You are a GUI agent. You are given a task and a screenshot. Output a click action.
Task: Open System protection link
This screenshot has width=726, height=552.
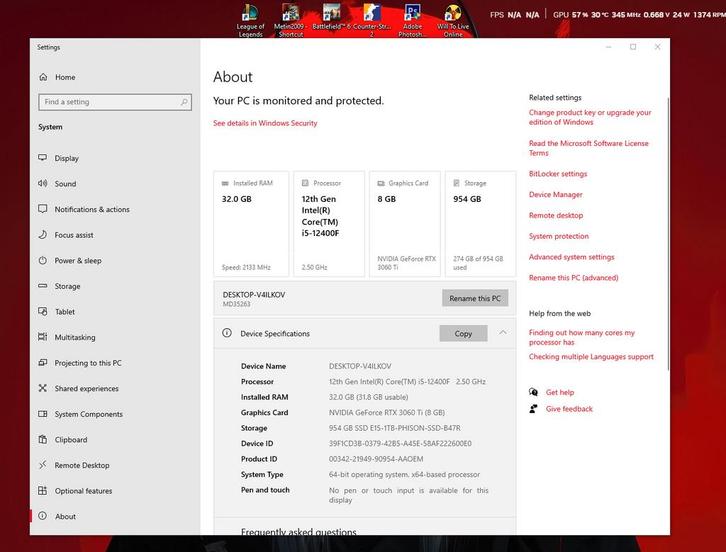[558, 236]
